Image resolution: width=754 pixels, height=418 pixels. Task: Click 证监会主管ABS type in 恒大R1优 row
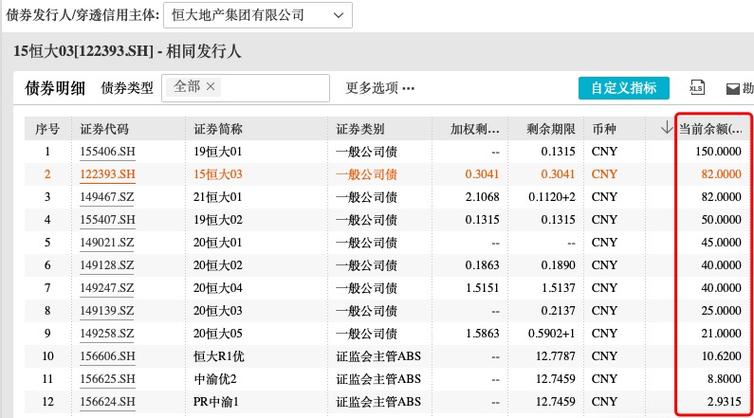click(x=378, y=356)
